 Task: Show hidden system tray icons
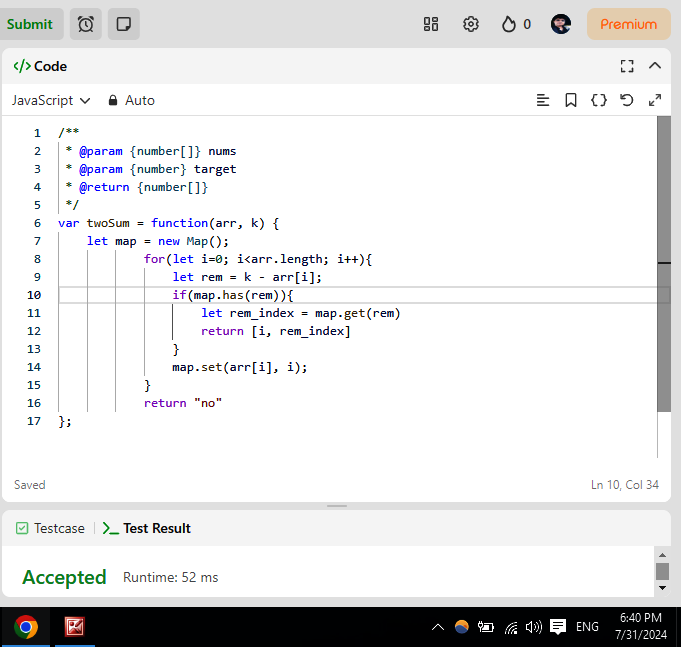pyautogui.click(x=438, y=627)
